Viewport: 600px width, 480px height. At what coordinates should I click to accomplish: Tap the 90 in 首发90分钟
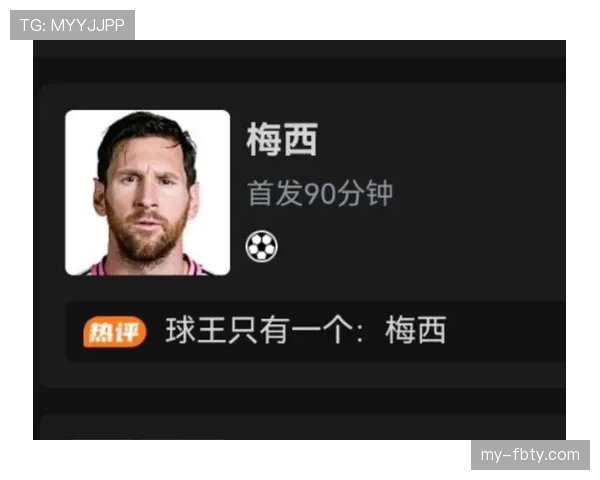[319, 194]
